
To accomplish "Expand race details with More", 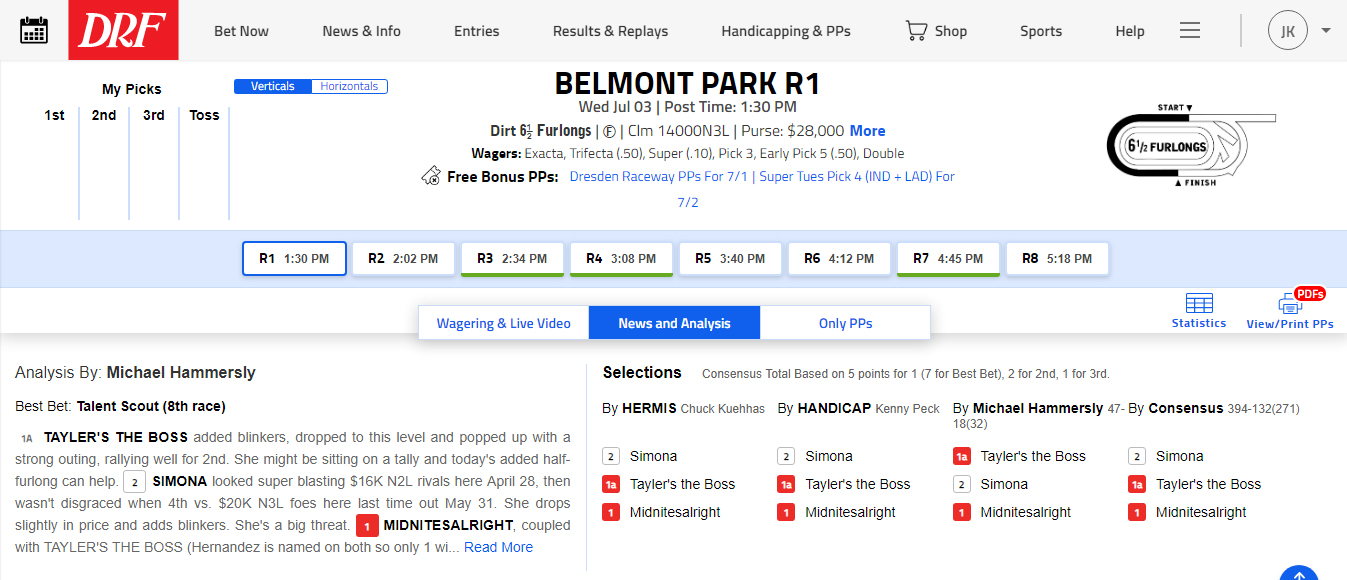I will pos(867,131).
